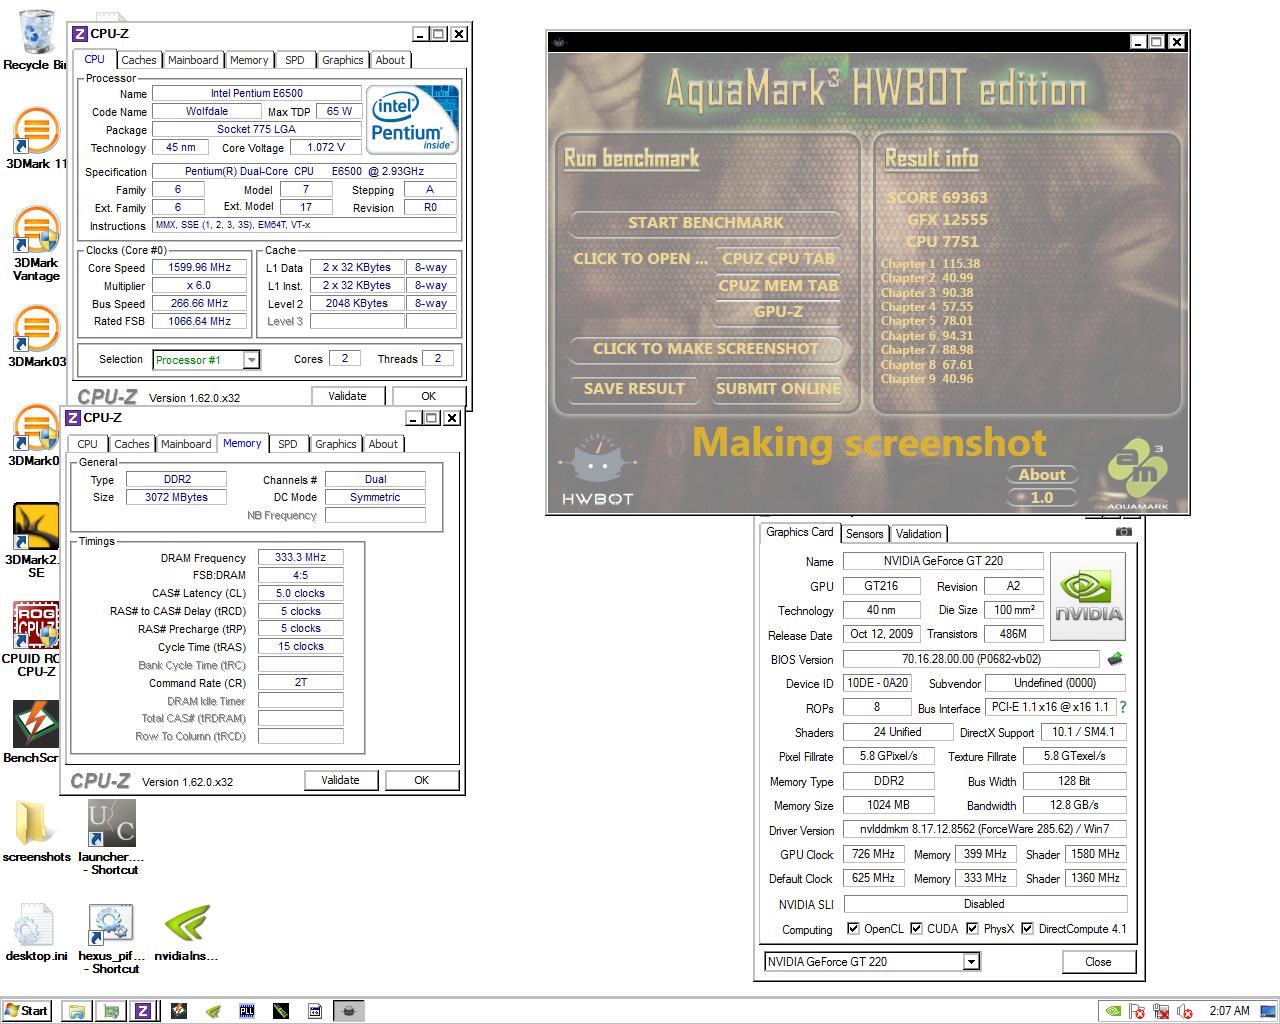Click CLICK TO MAKE SCREENSHOT button
The height and width of the screenshot is (1024, 1280).
[706, 348]
